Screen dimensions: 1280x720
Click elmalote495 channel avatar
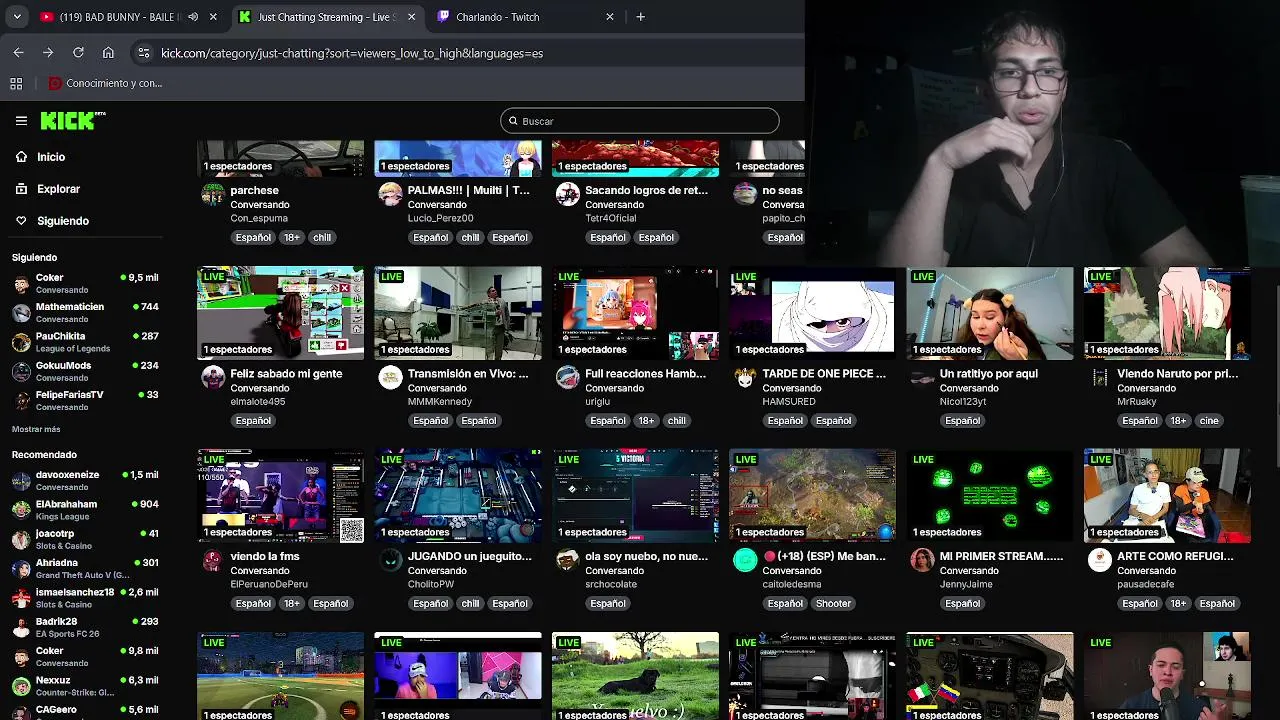213,377
